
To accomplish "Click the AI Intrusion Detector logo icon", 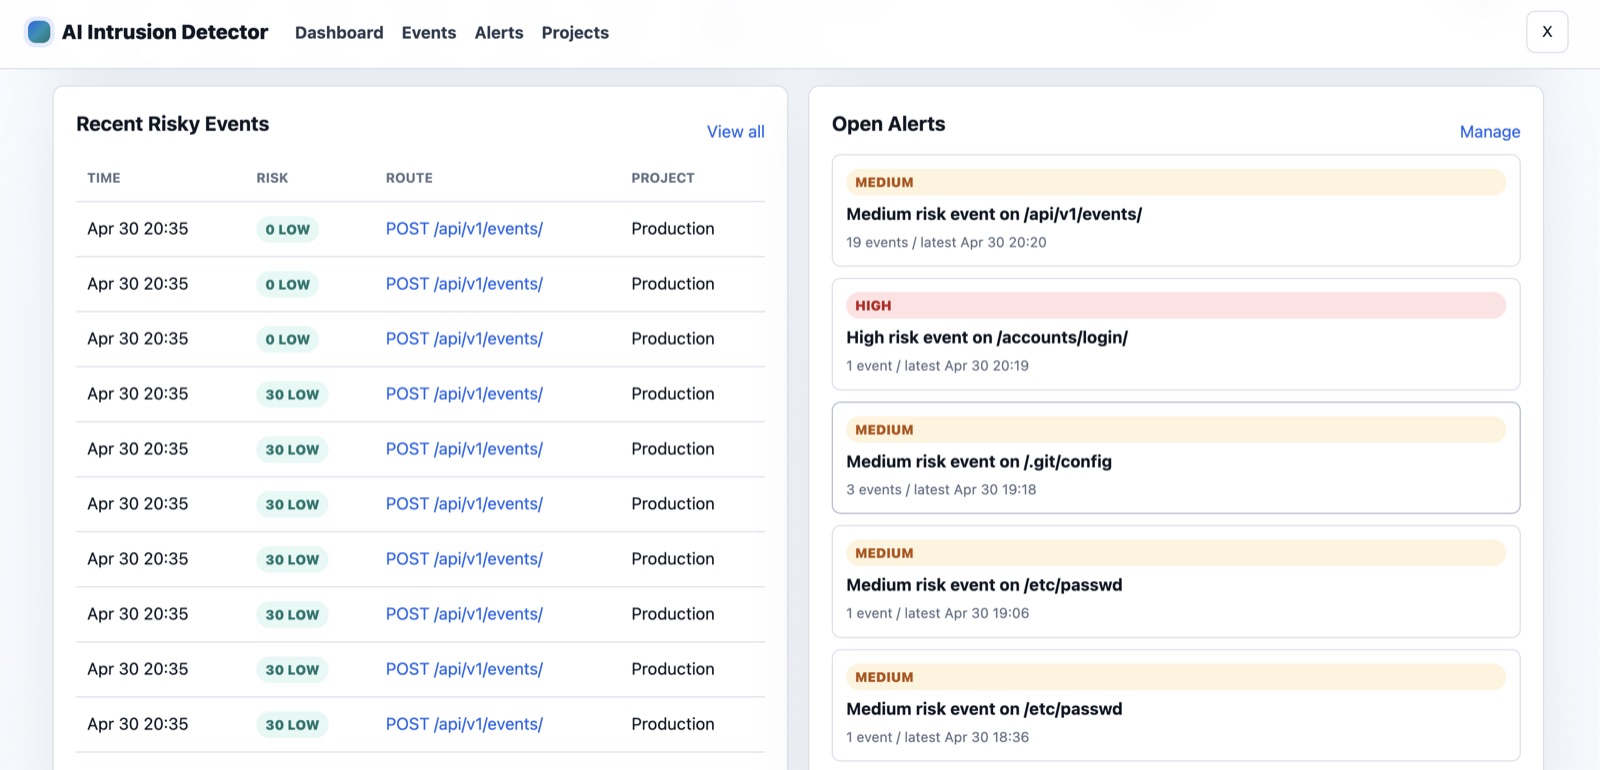I will [x=39, y=32].
